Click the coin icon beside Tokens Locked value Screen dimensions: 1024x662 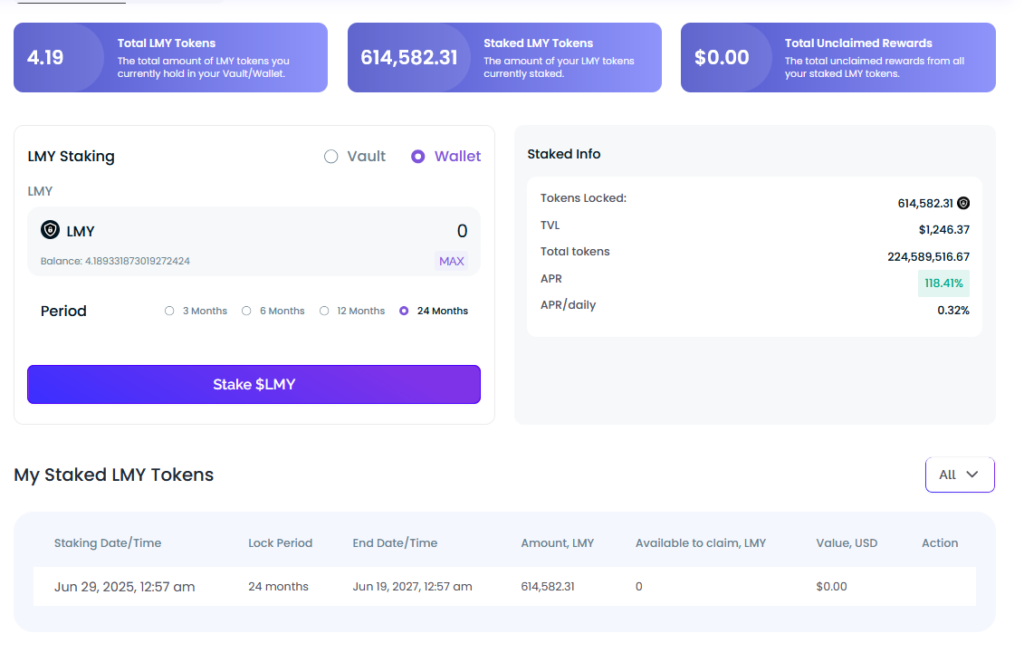point(963,203)
